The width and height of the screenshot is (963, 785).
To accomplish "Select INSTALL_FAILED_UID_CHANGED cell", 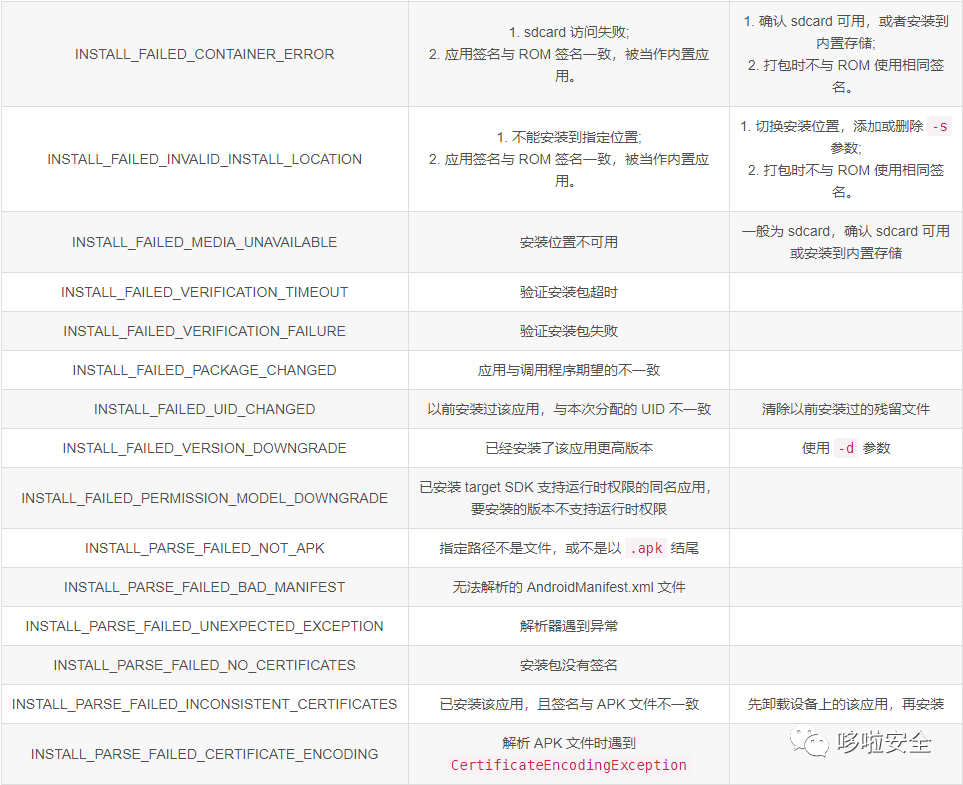I will coord(205,409).
